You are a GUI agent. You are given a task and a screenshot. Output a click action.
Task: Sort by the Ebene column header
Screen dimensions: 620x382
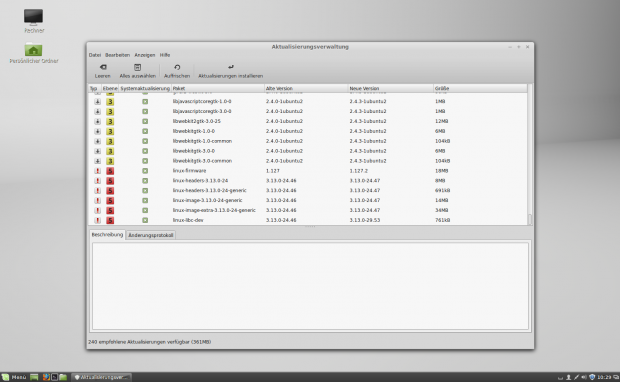(110, 89)
